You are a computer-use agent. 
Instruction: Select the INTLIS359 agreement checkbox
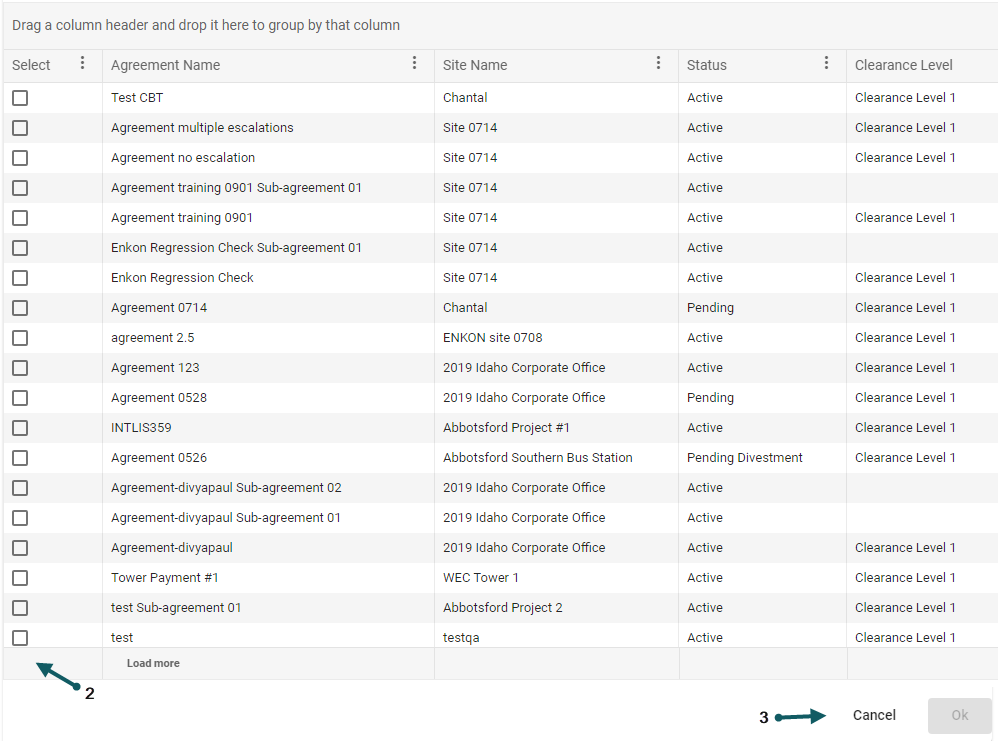[x=20, y=428]
